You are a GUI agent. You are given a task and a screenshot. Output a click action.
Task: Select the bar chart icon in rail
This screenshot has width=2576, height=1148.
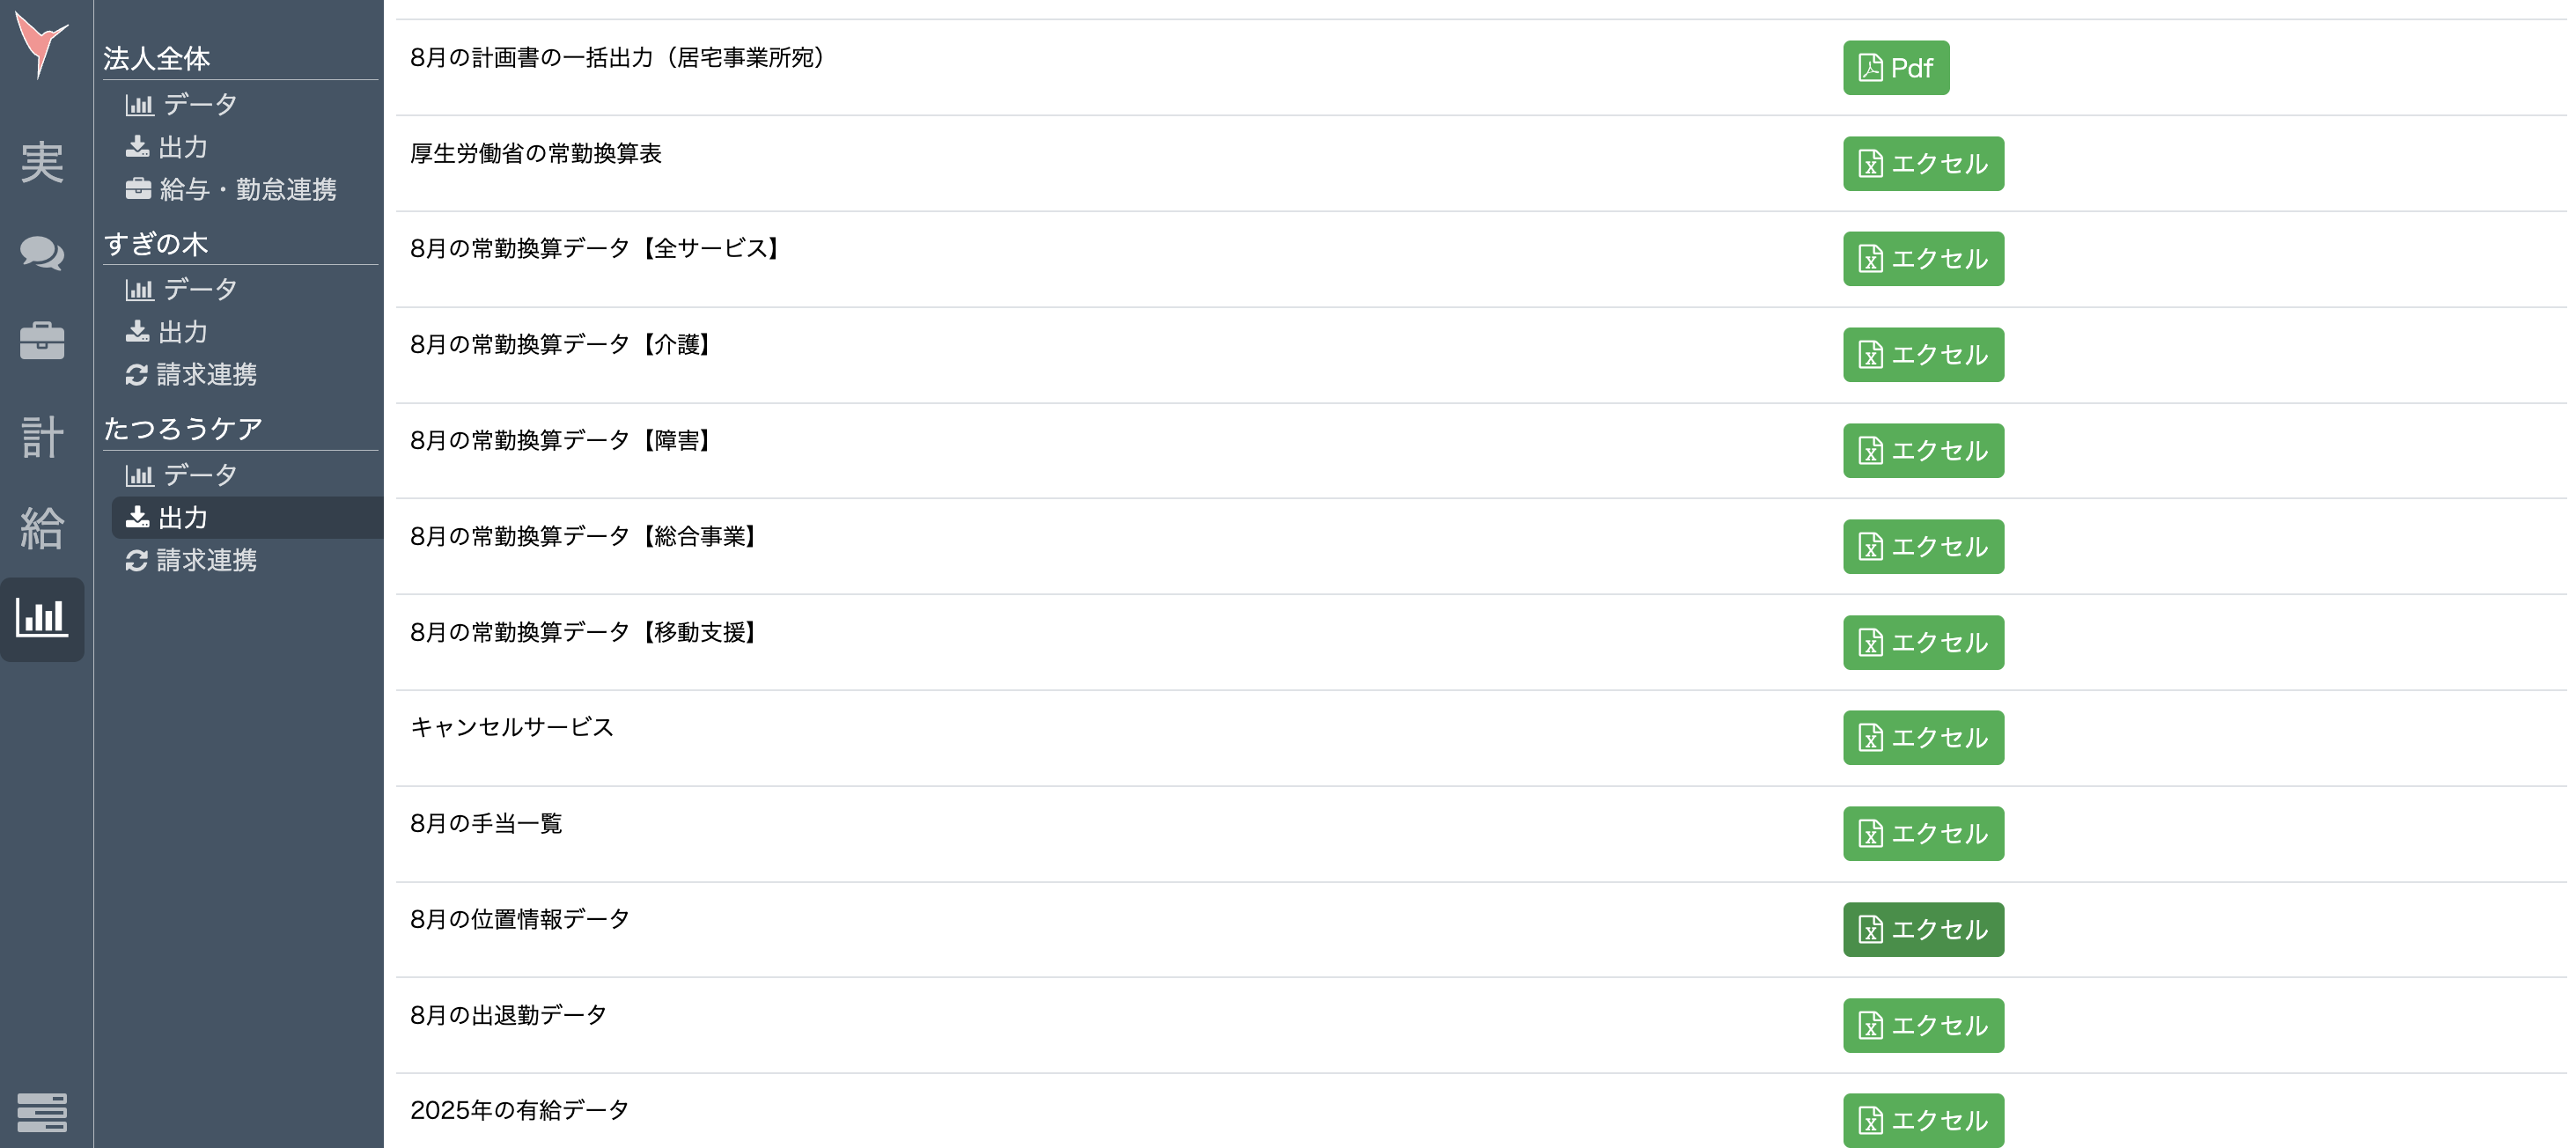(42, 618)
